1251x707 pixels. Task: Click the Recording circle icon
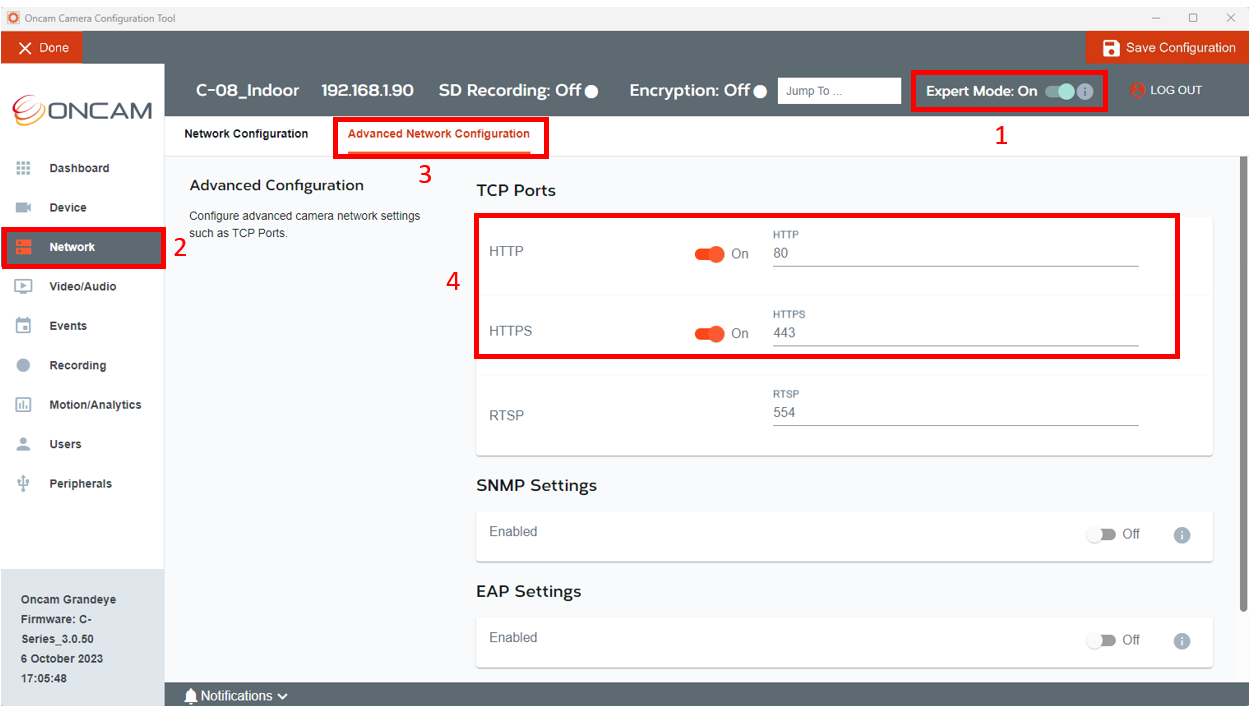tap(24, 365)
